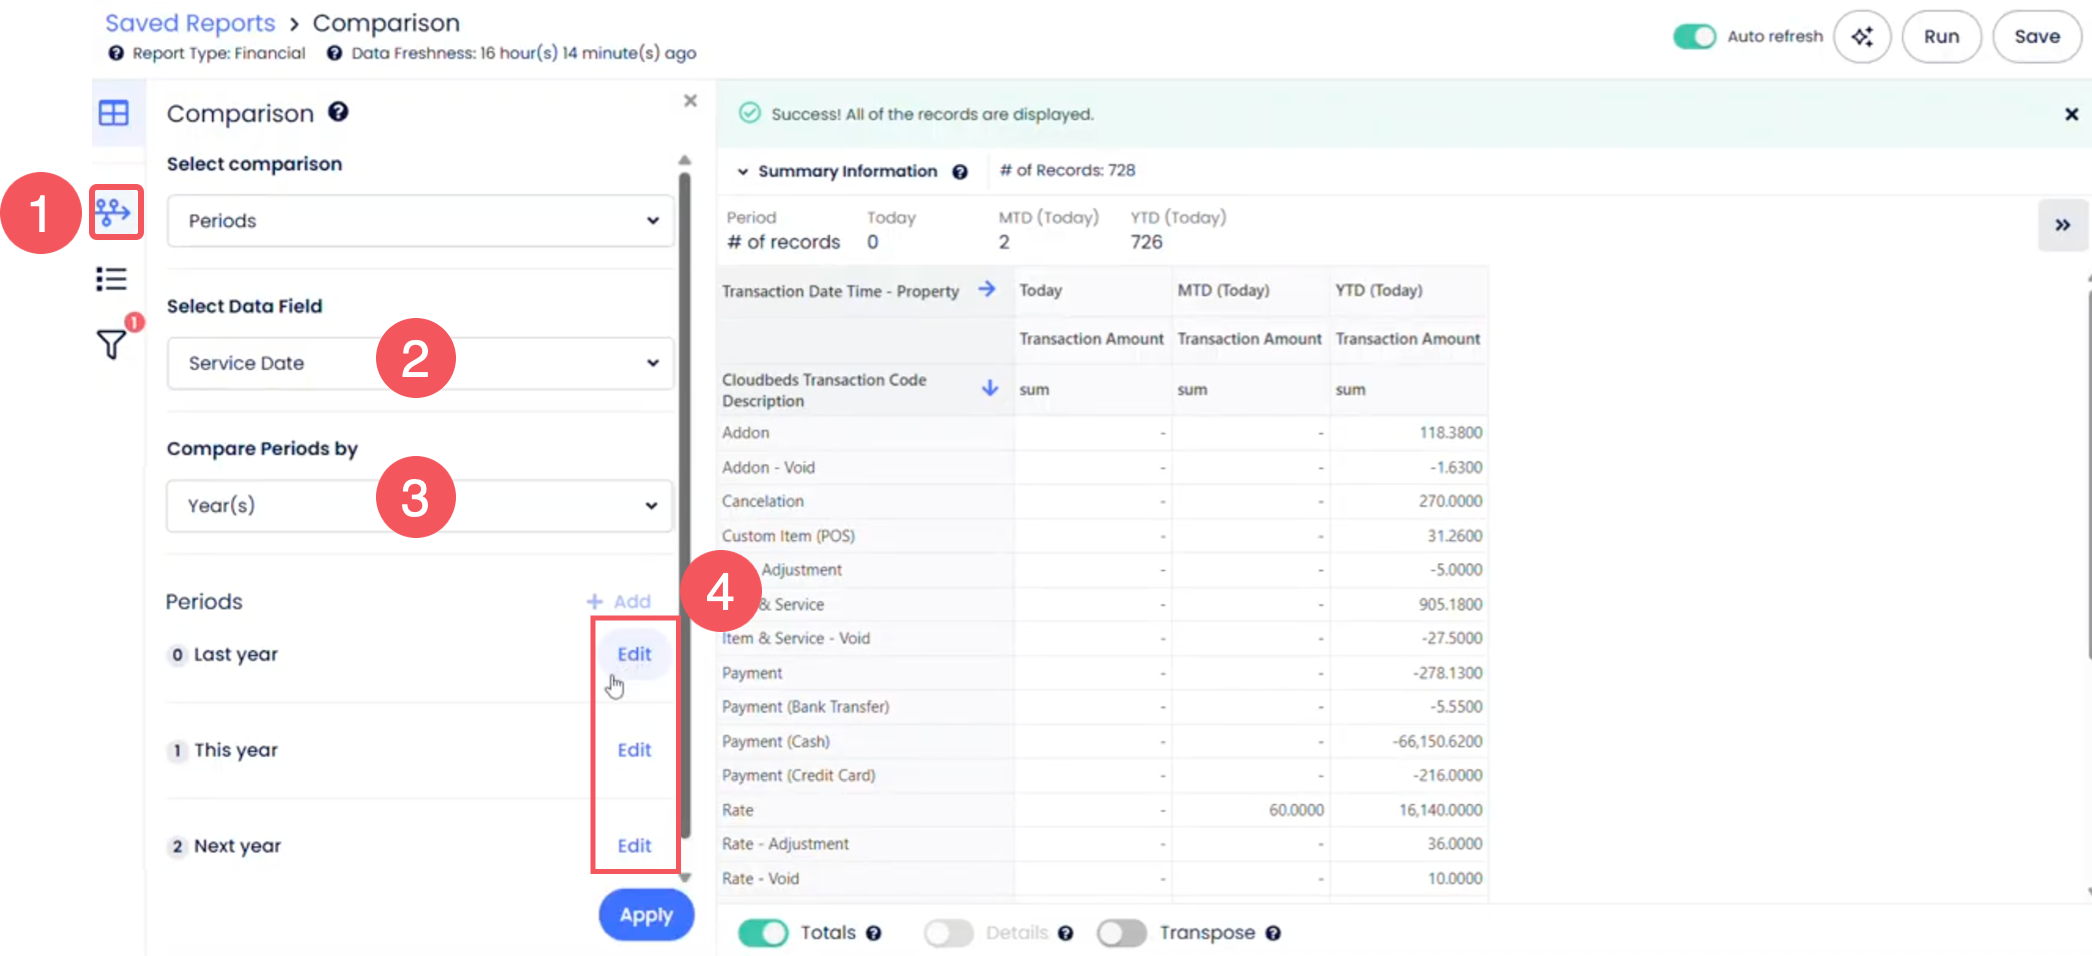The height and width of the screenshot is (956, 2092).
Task: Disable the Auto refresh toggle
Action: click(1694, 37)
